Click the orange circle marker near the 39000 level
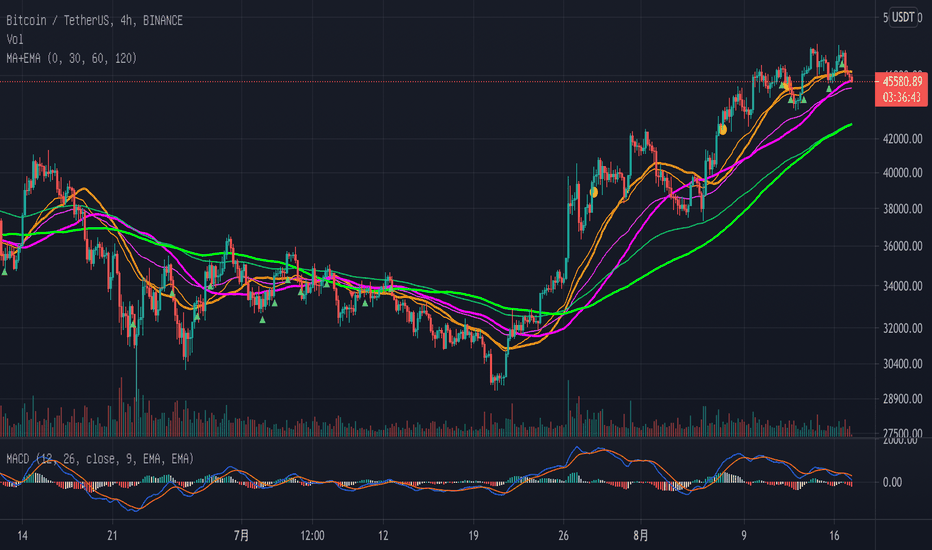The width and height of the screenshot is (932, 550). click(593, 192)
